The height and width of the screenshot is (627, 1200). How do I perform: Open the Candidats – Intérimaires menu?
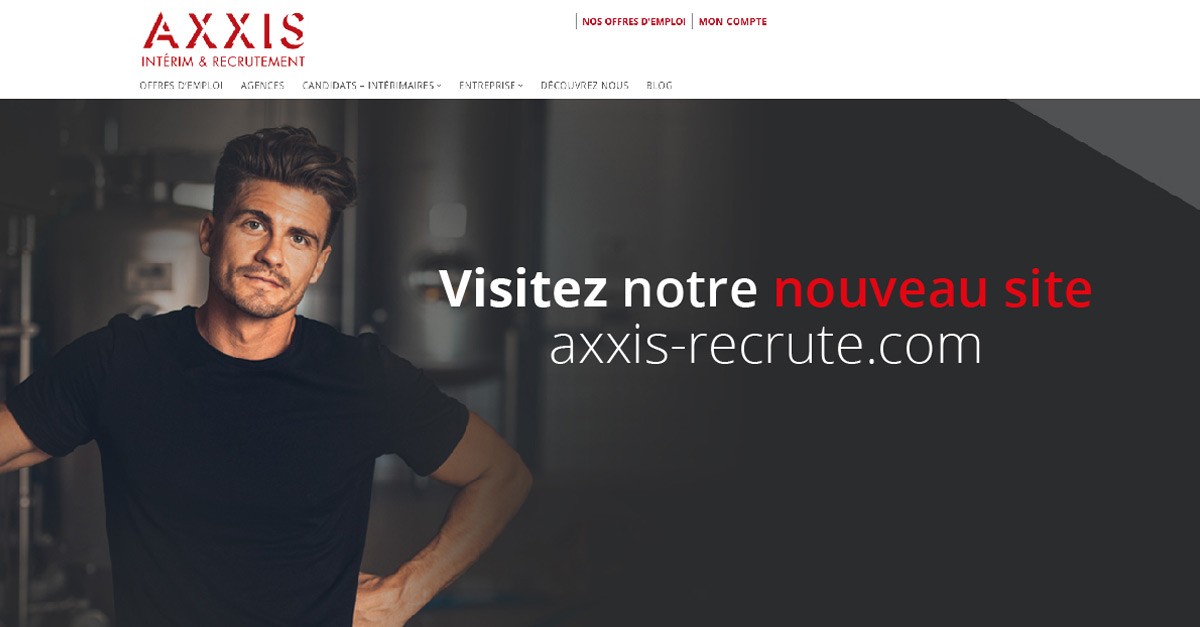tap(368, 86)
